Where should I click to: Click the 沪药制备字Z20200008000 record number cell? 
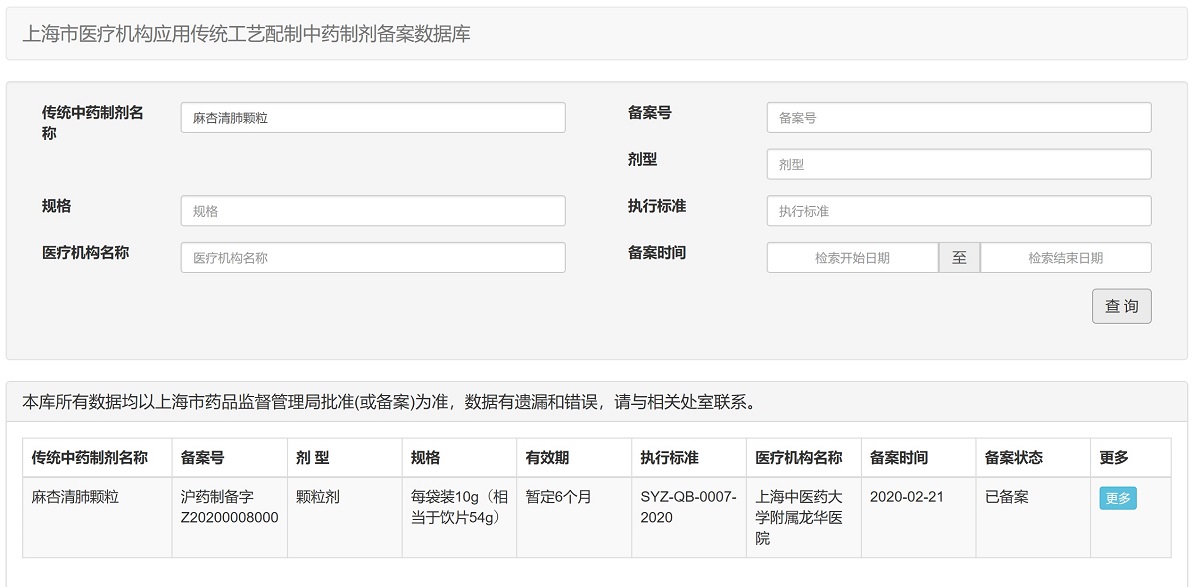pos(229,507)
